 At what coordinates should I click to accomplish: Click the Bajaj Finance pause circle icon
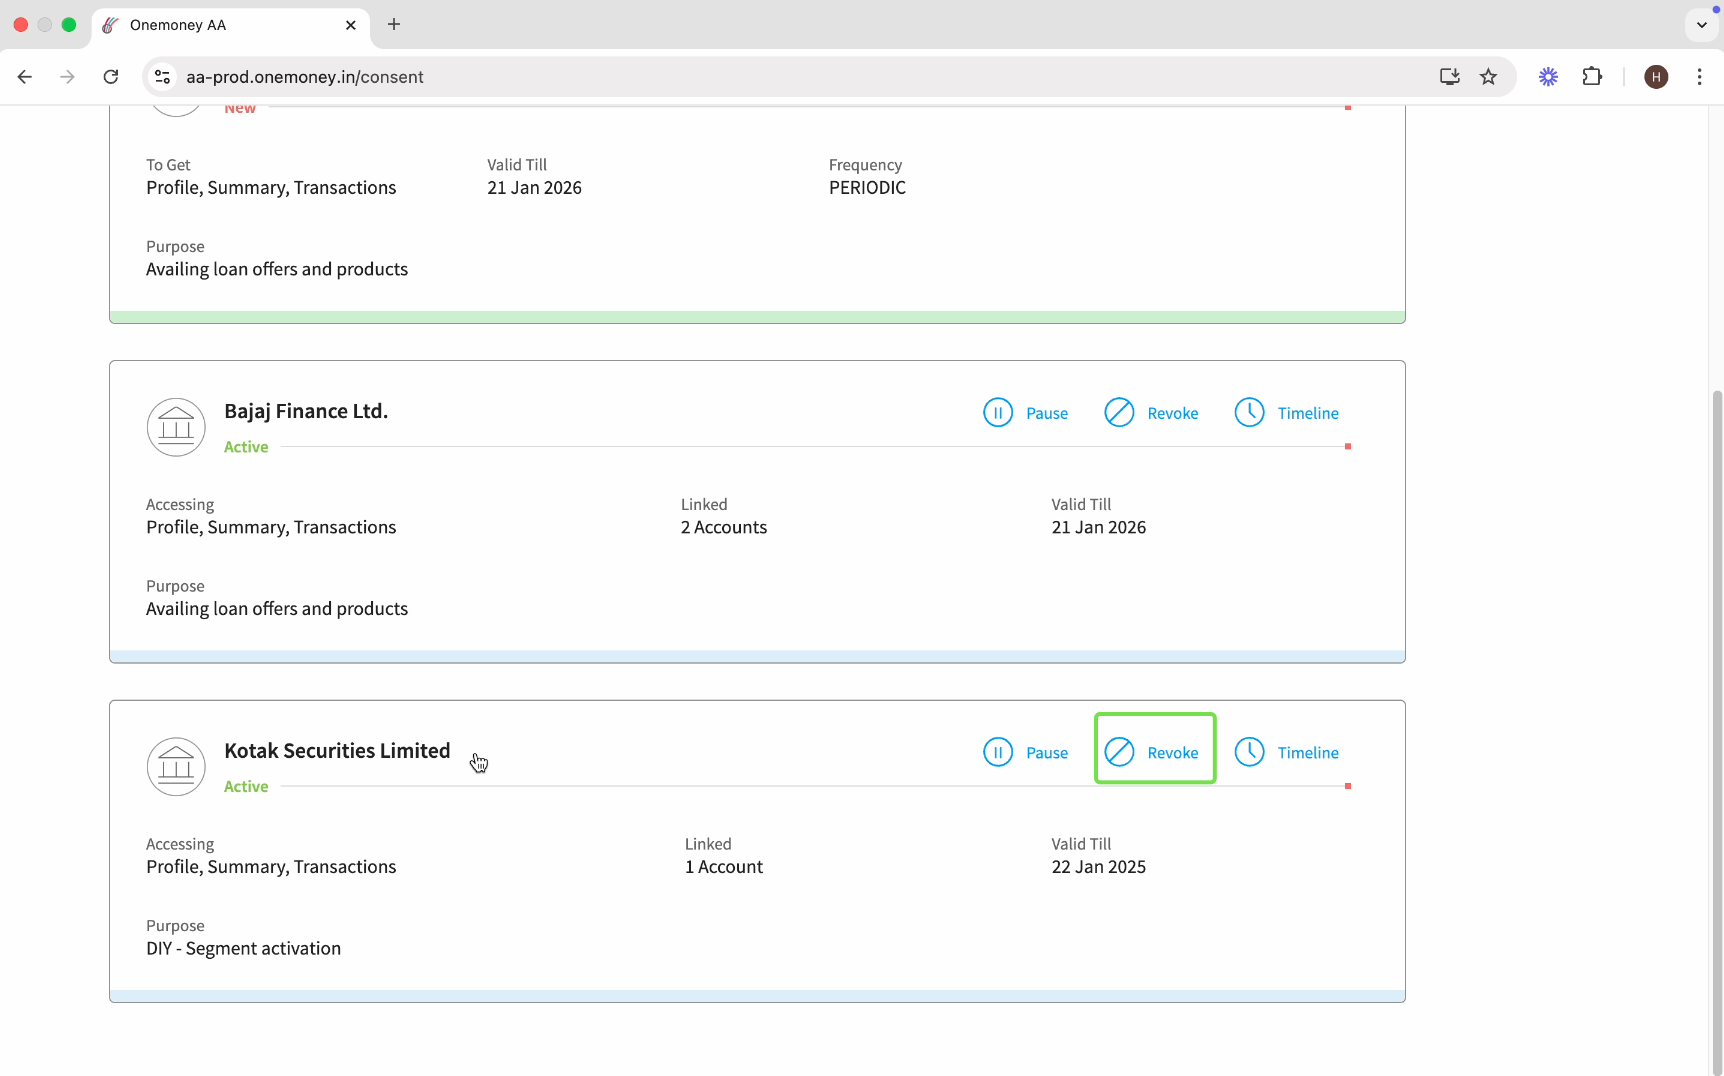[x=998, y=412]
